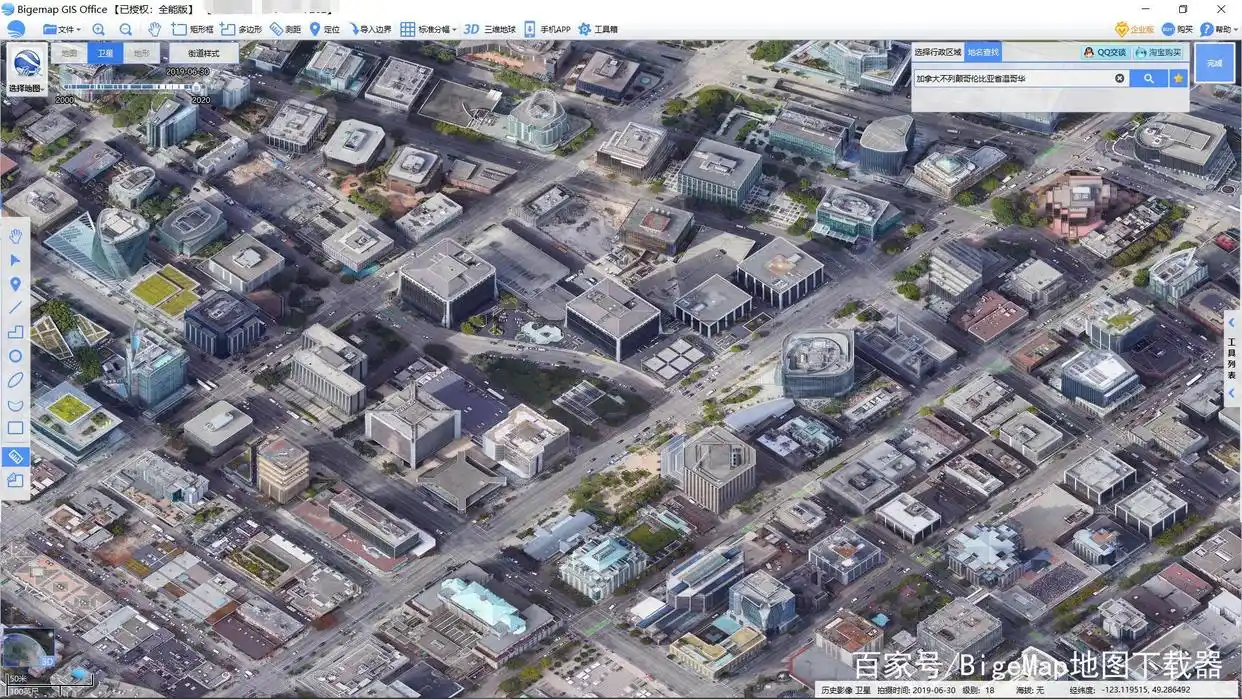Click the historical imagery timeline slider
Viewport: 1242px width, 699px height.
(132, 87)
